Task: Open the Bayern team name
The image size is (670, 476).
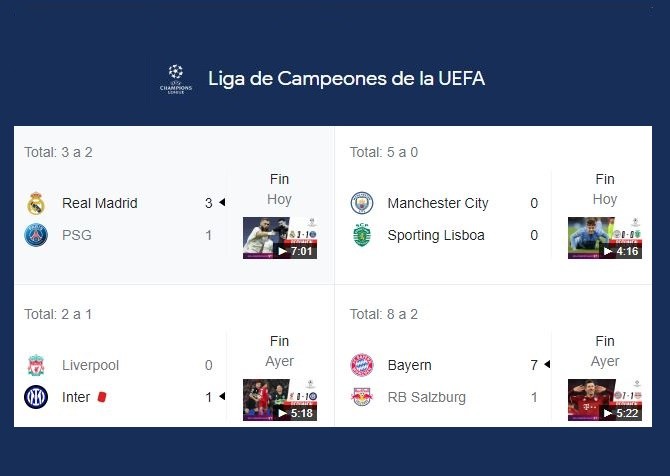Action: [409, 365]
